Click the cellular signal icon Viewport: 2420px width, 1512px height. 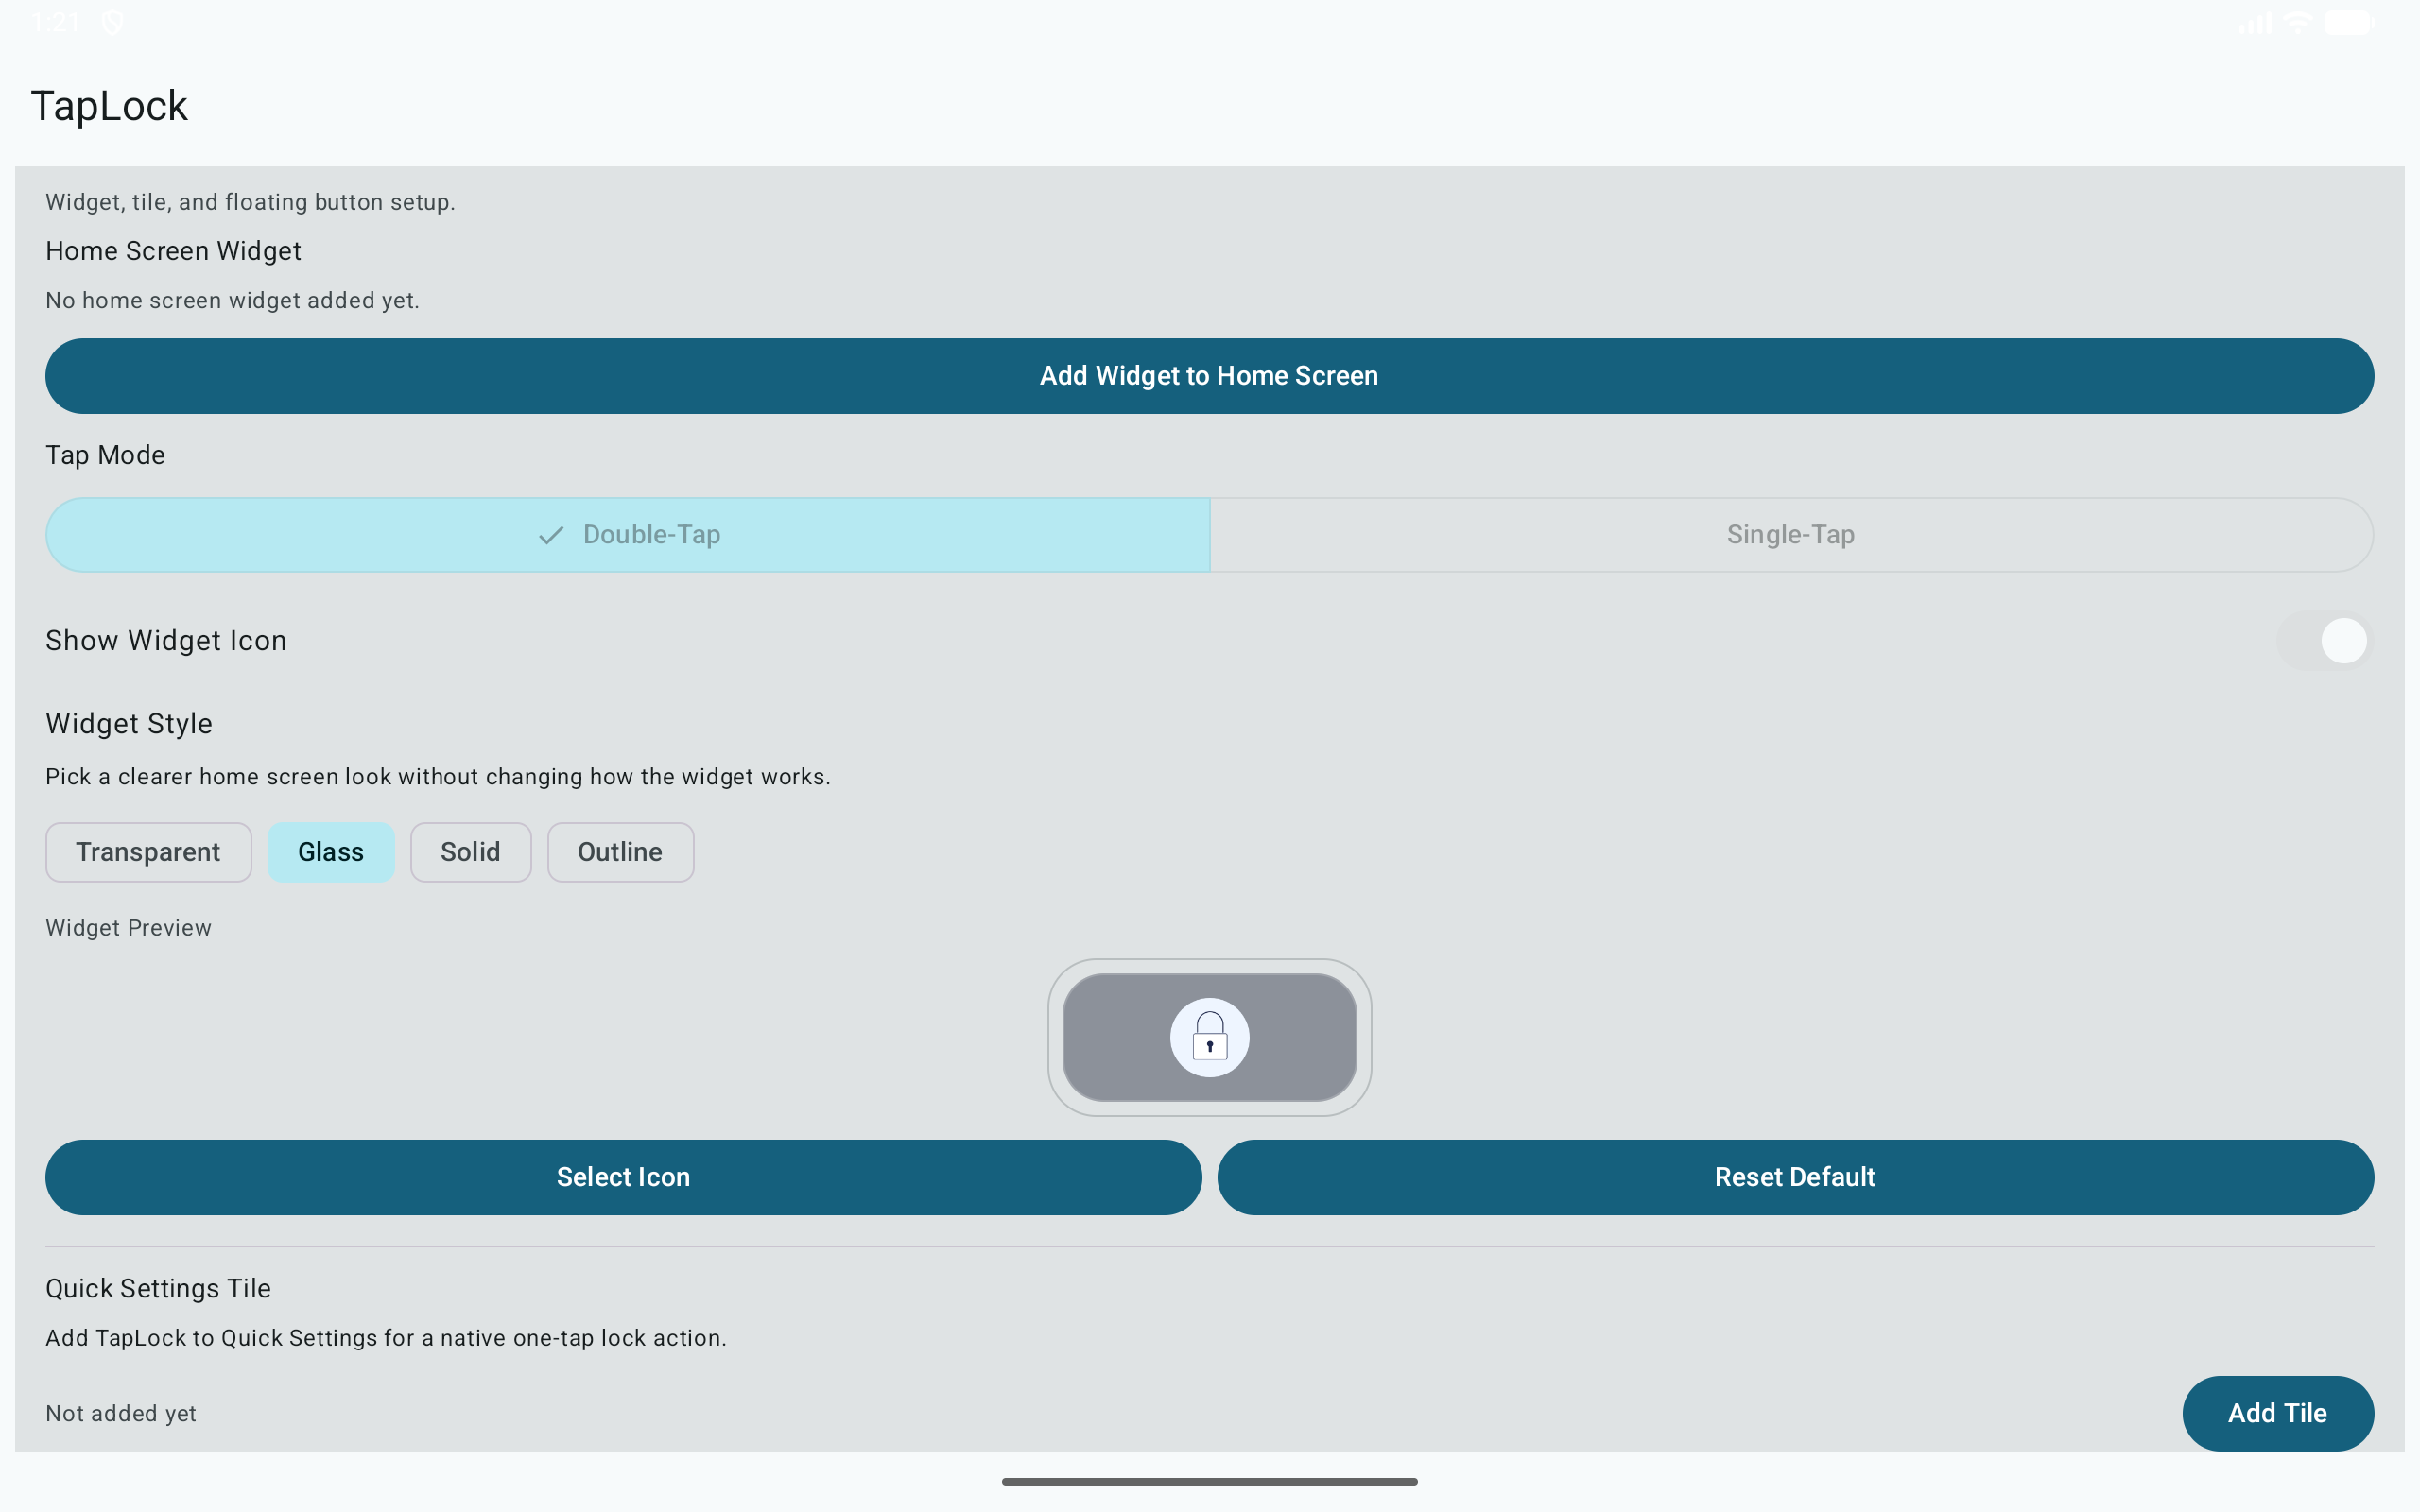click(x=2256, y=22)
